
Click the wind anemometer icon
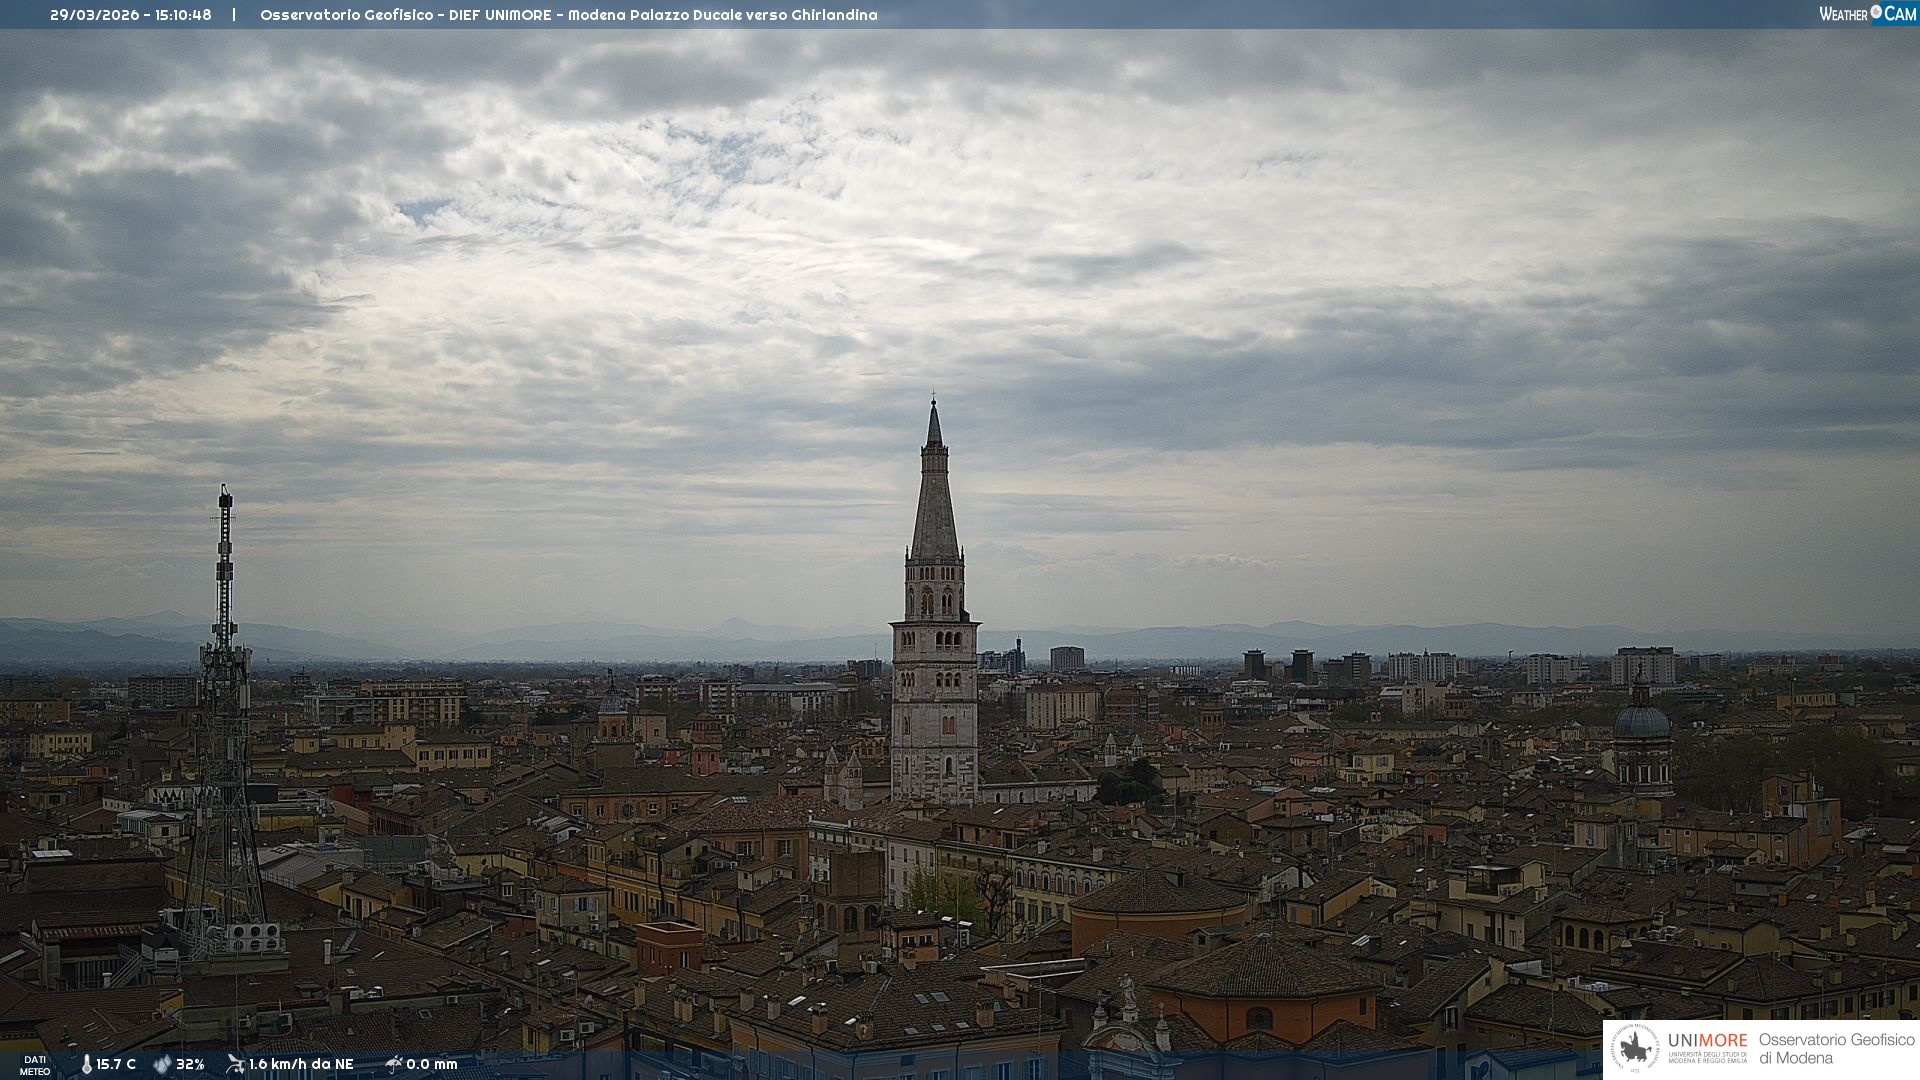[x=235, y=1064]
